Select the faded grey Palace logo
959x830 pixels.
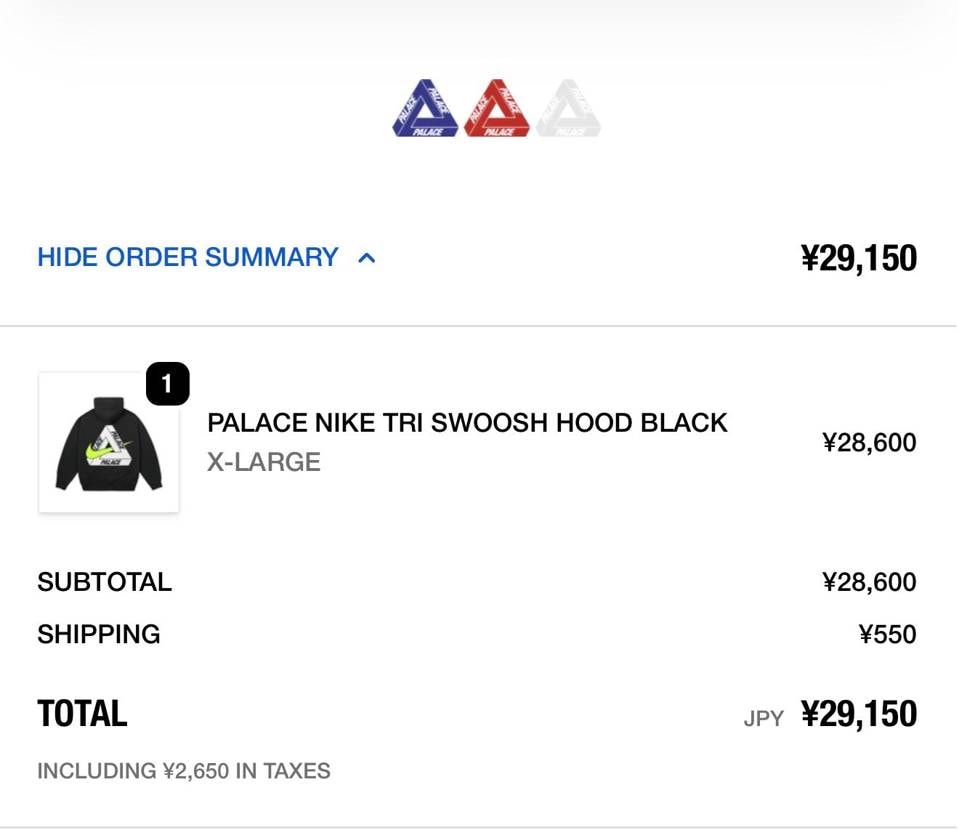(x=568, y=109)
